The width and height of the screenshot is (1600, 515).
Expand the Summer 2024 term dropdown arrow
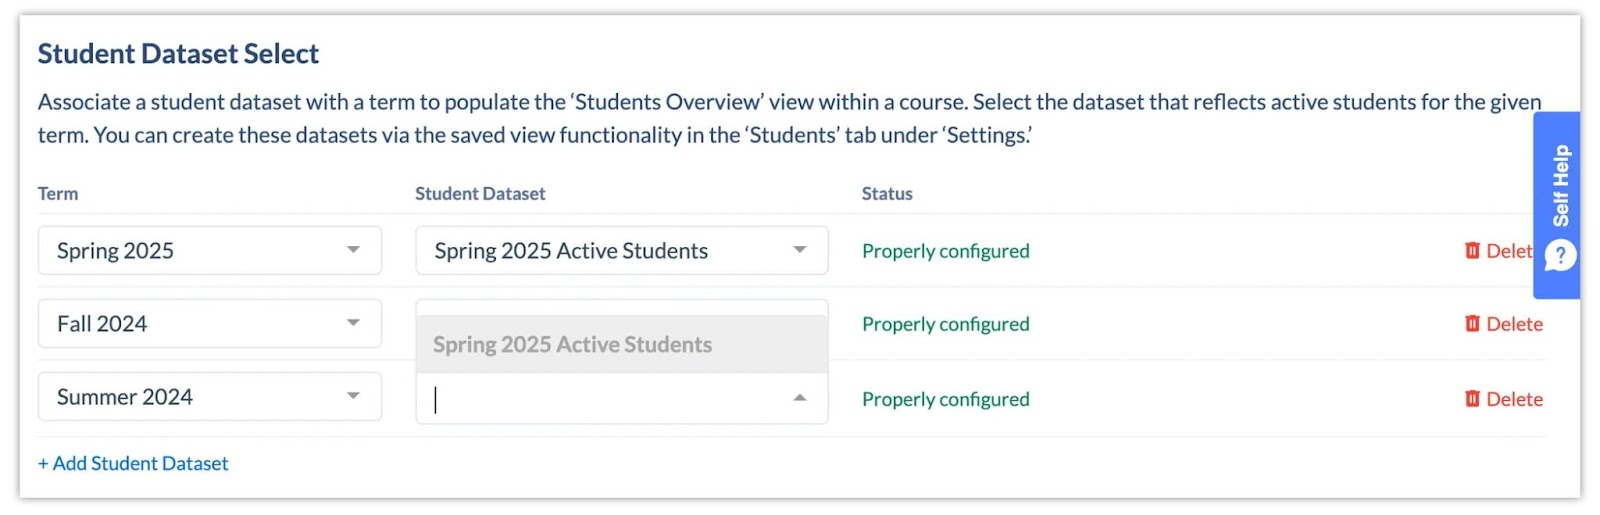point(353,396)
